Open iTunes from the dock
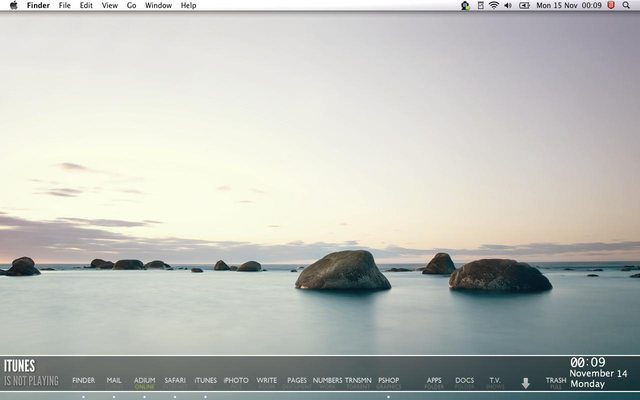 [x=205, y=381]
